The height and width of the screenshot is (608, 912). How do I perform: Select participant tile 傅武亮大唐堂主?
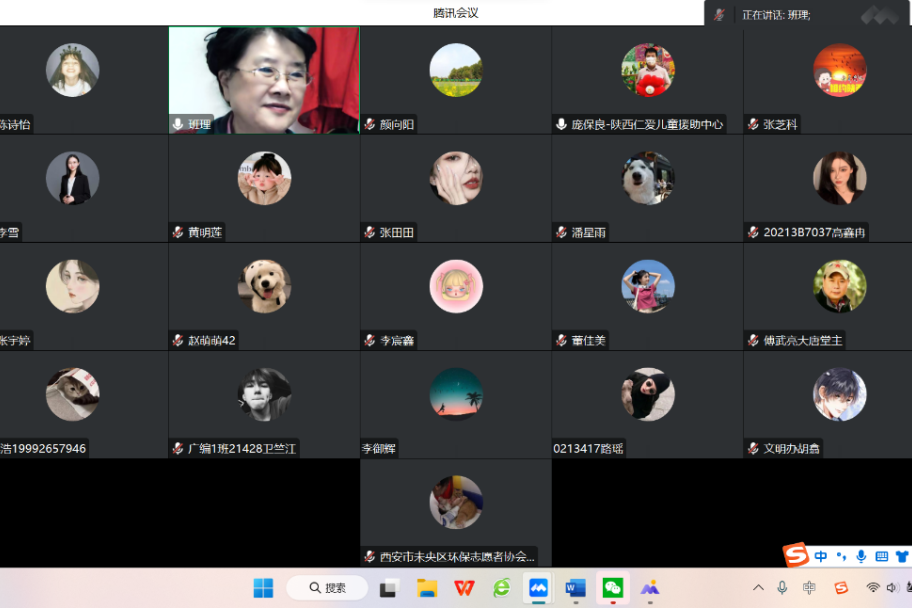coord(839,296)
